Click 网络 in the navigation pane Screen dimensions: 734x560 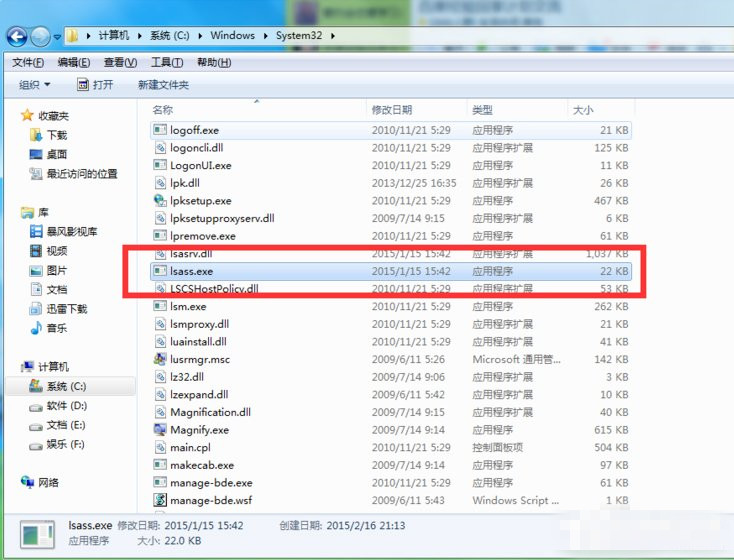click(48, 482)
